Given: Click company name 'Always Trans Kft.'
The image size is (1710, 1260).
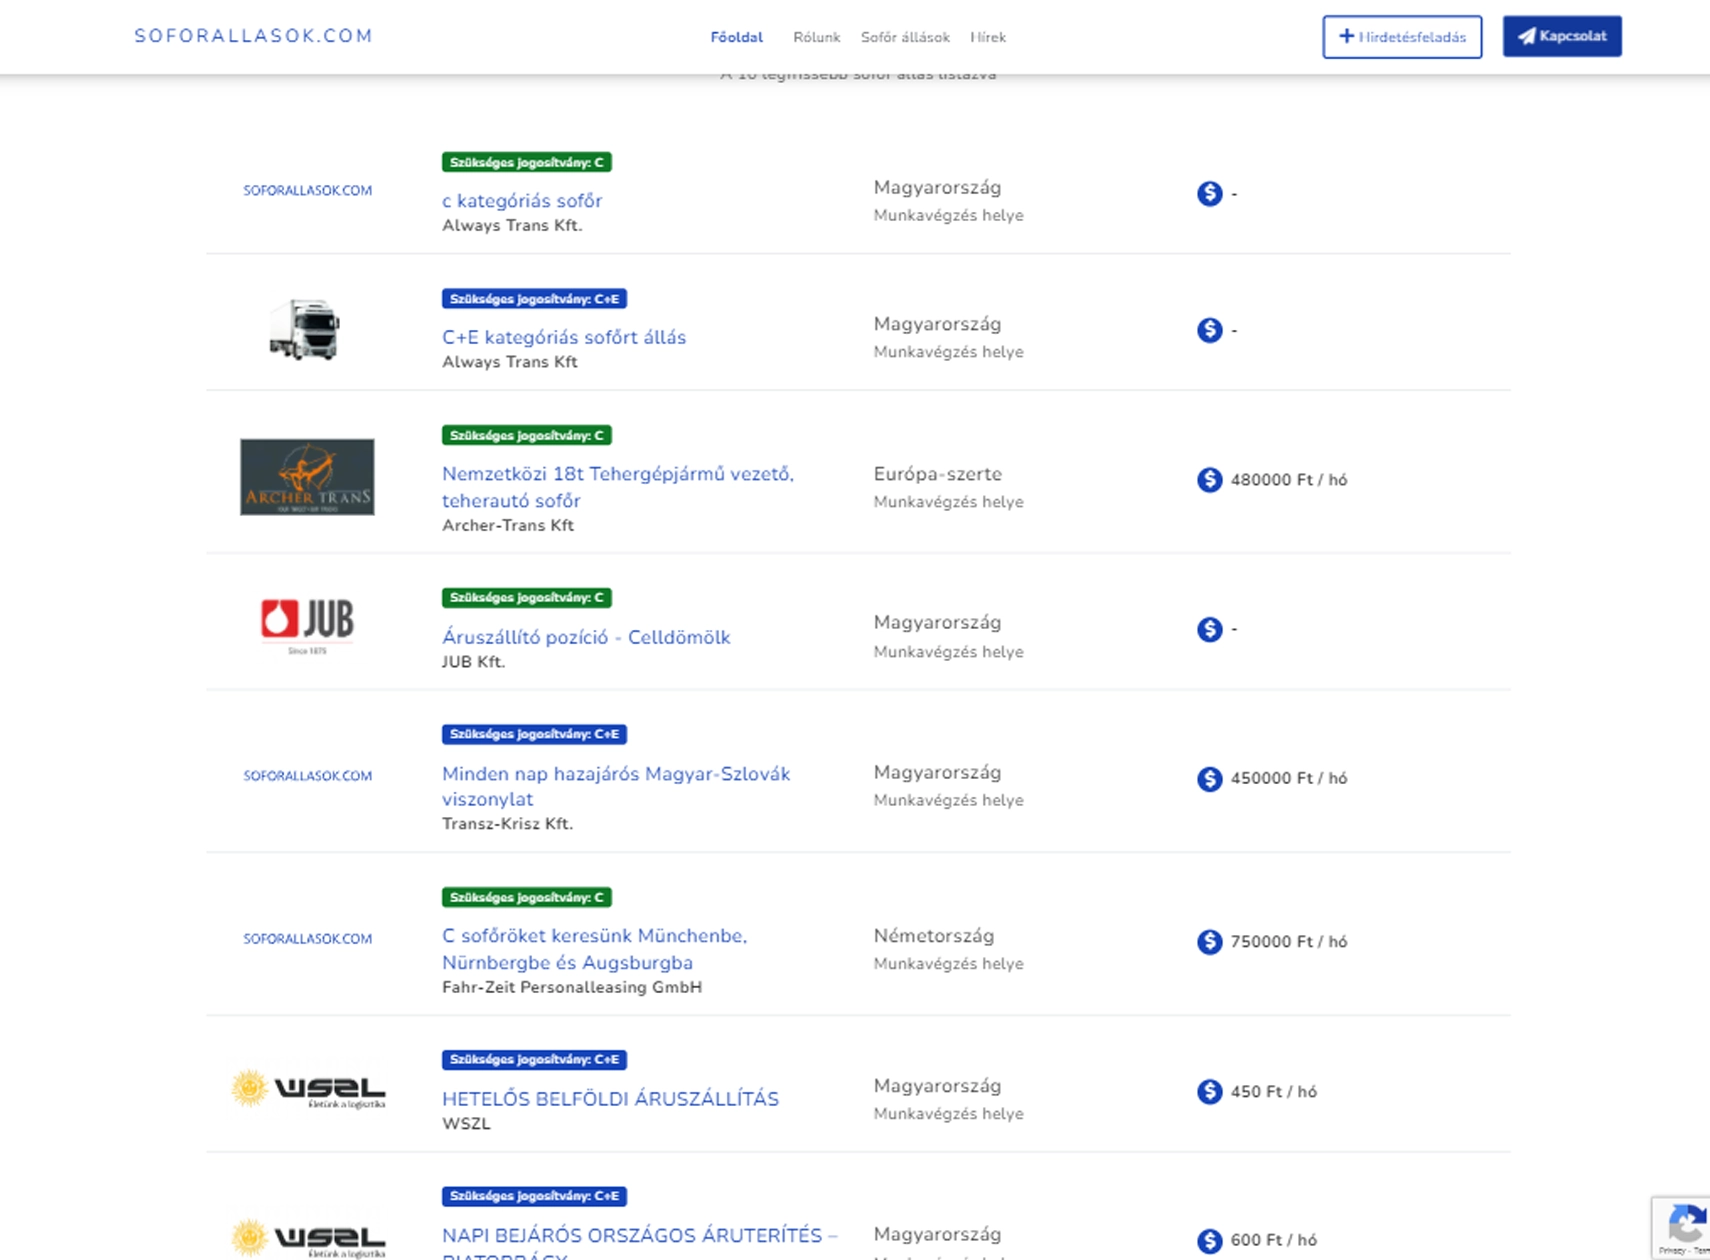Looking at the screenshot, I should point(512,226).
